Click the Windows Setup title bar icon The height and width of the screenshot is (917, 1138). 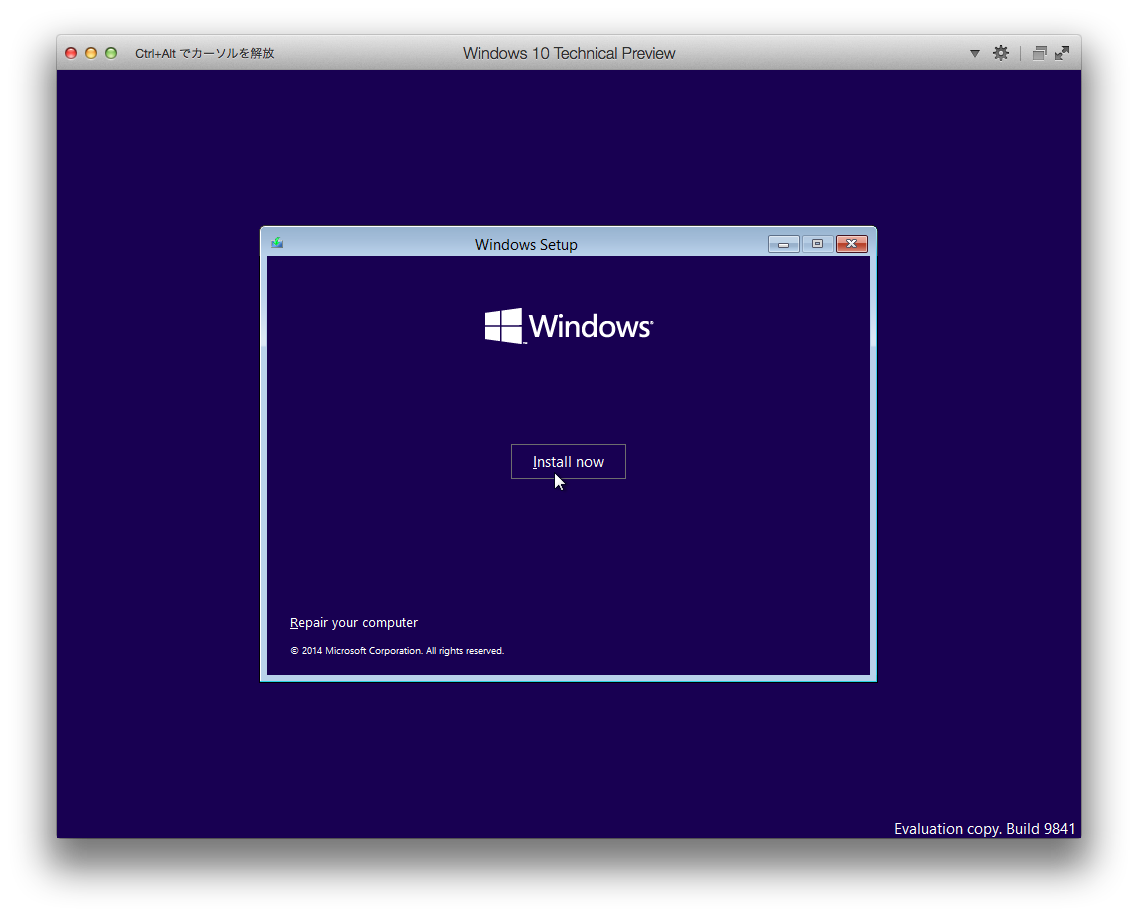(x=277, y=243)
